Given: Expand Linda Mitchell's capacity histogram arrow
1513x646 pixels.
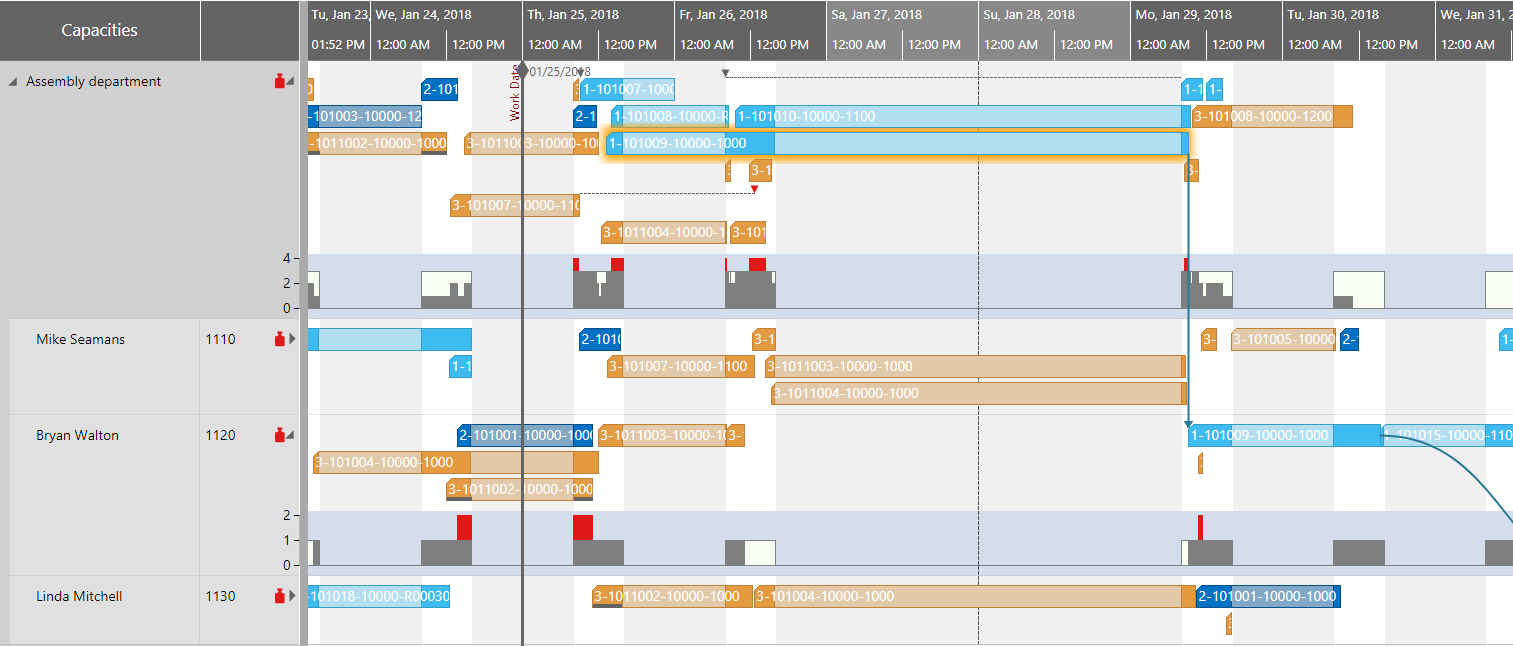Looking at the screenshot, I should [x=292, y=596].
